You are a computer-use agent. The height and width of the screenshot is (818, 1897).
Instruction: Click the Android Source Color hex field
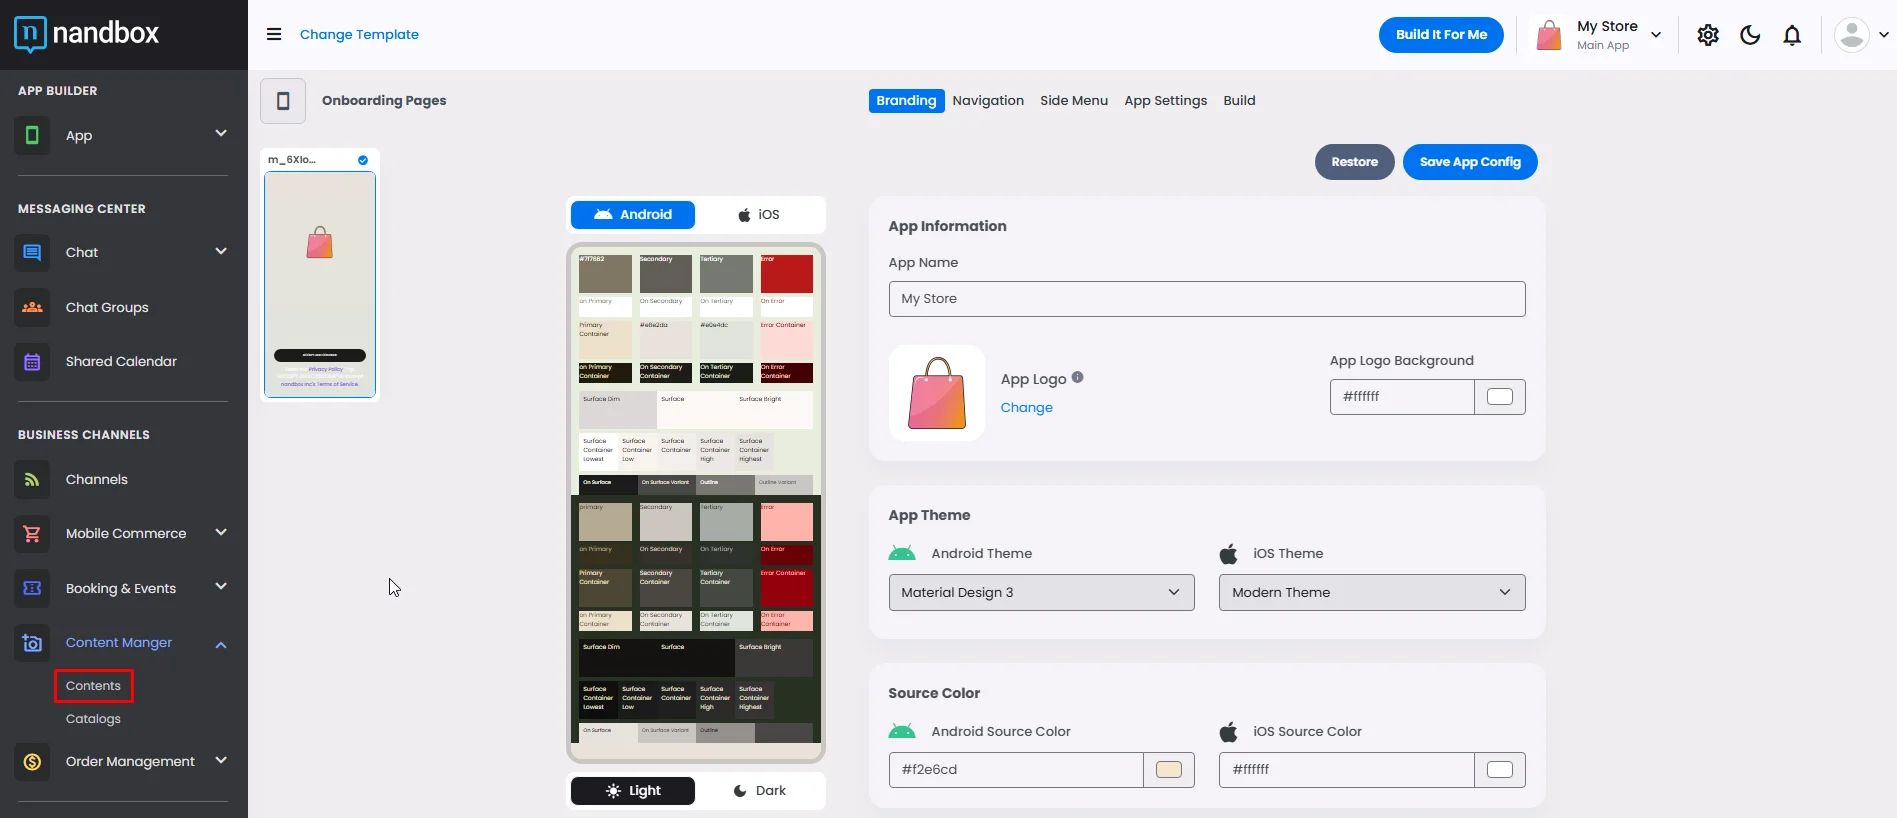click(x=1016, y=770)
